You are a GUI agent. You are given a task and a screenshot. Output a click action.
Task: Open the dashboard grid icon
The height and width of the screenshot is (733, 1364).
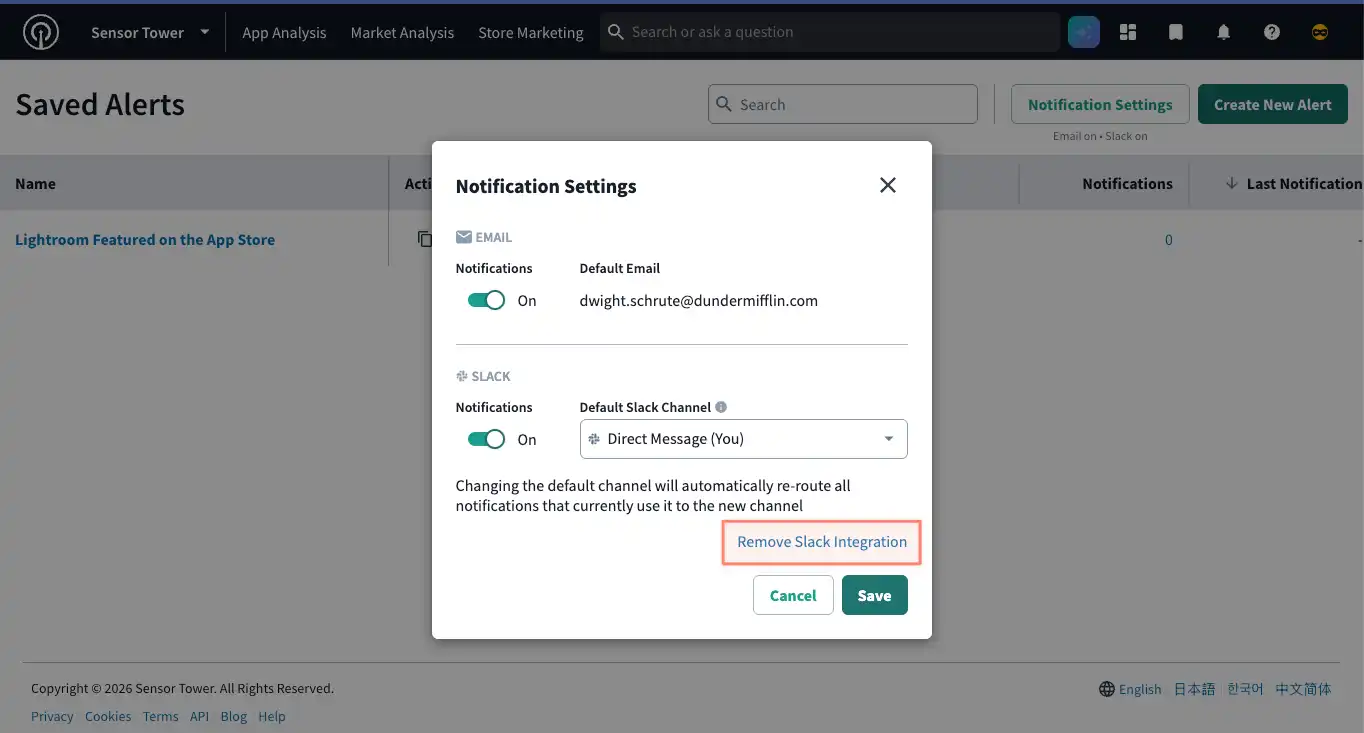[1128, 32]
